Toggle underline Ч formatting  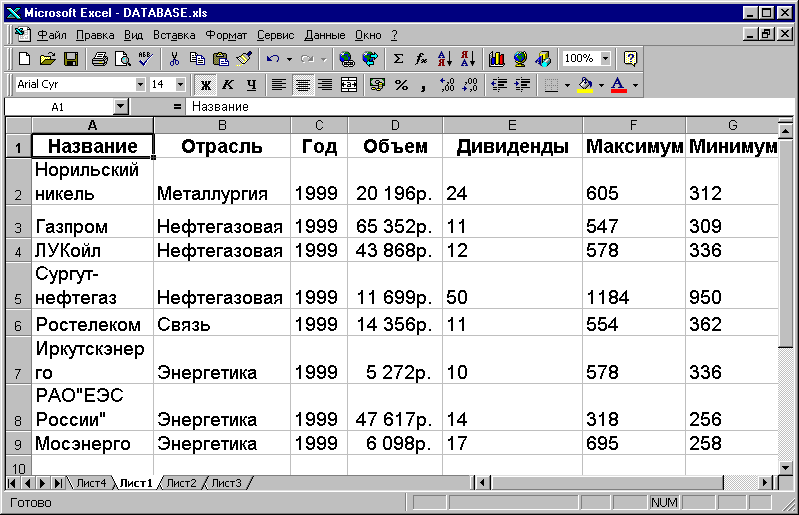click(x=251, y=85)
